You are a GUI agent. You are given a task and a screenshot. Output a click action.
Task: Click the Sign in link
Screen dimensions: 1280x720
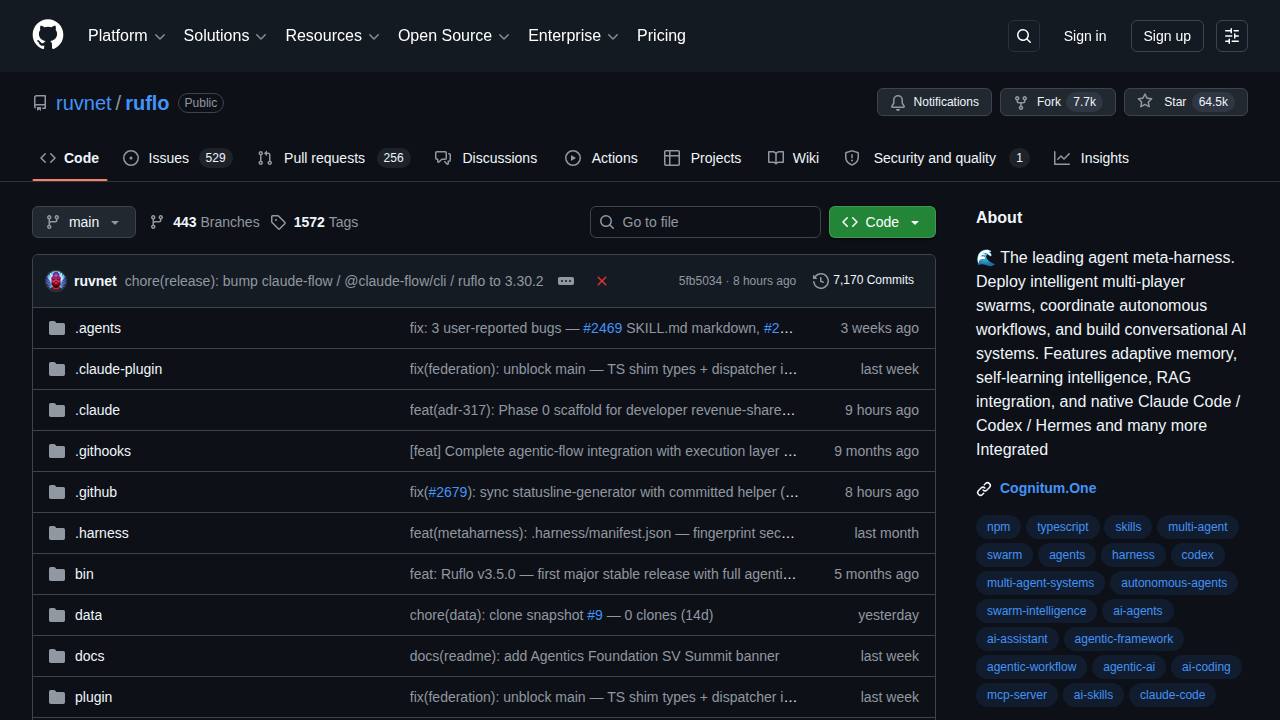pos(1085,36)
